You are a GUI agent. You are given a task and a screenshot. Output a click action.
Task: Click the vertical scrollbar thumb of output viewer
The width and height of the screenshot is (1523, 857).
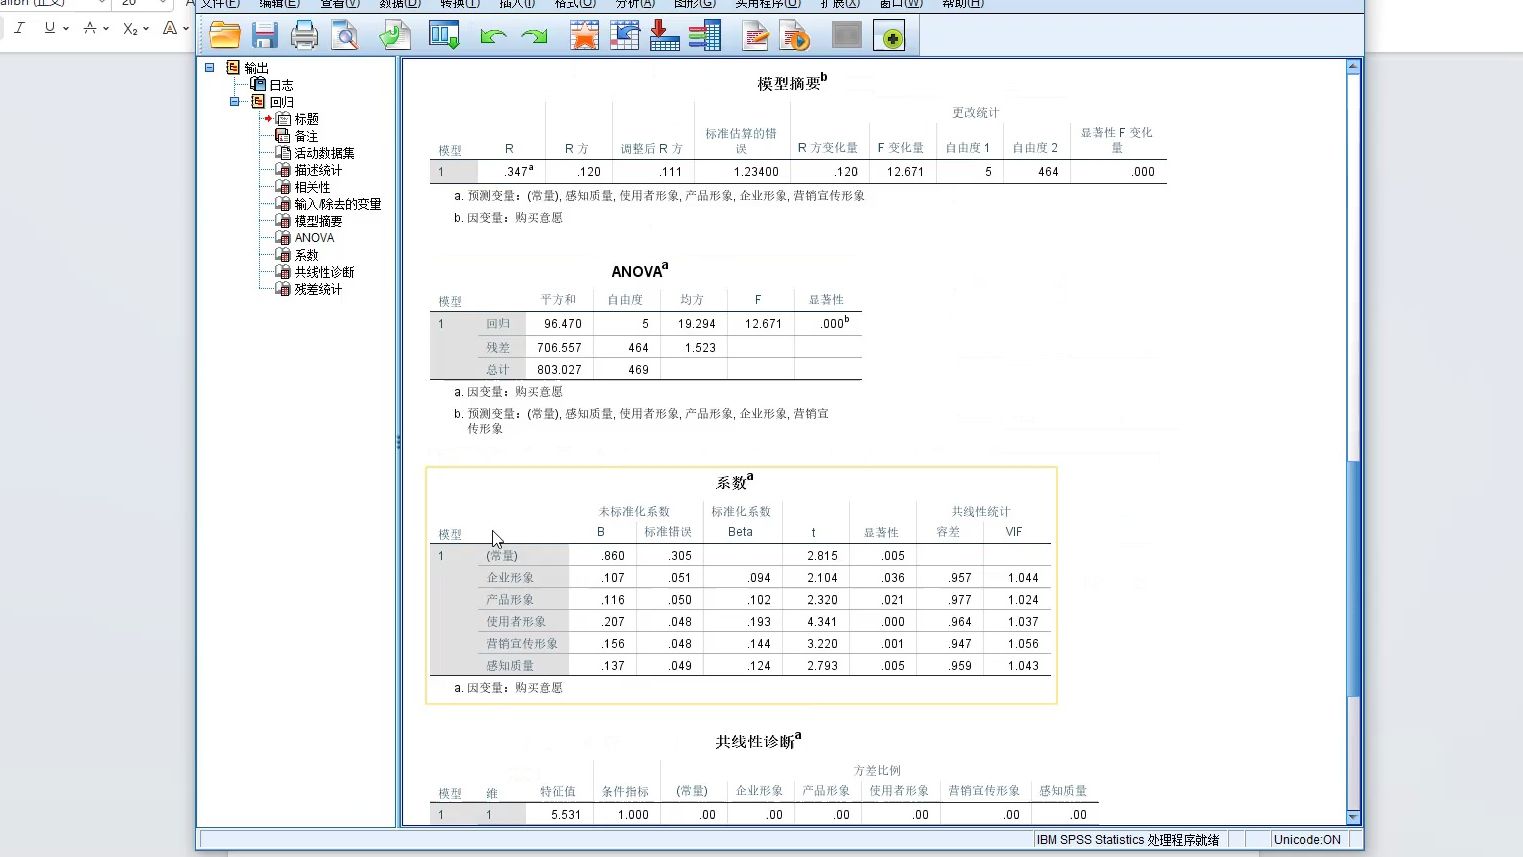(x=1353, y=578)
